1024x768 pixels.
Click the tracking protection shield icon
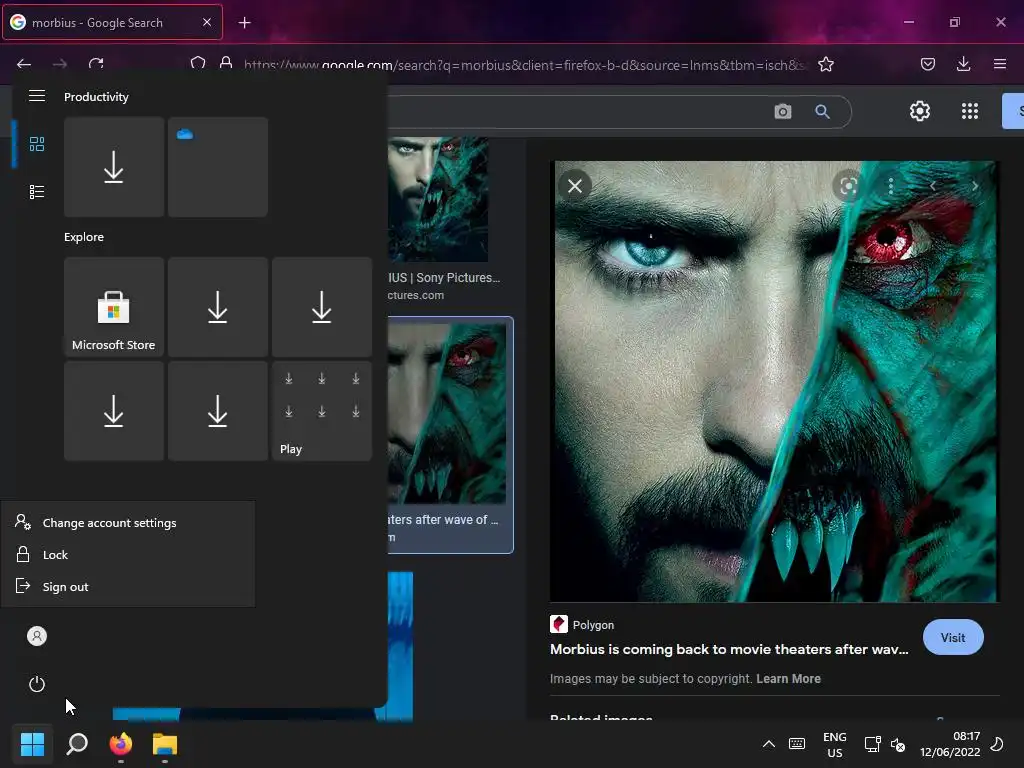click(198, 64)
